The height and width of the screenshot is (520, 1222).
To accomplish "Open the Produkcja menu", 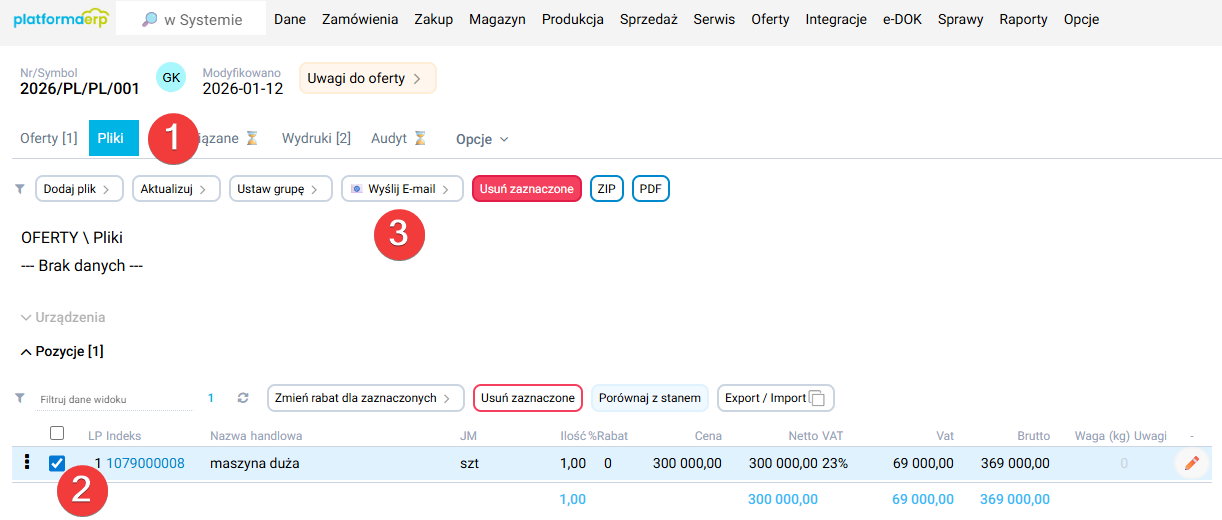I will pos(573,19).
